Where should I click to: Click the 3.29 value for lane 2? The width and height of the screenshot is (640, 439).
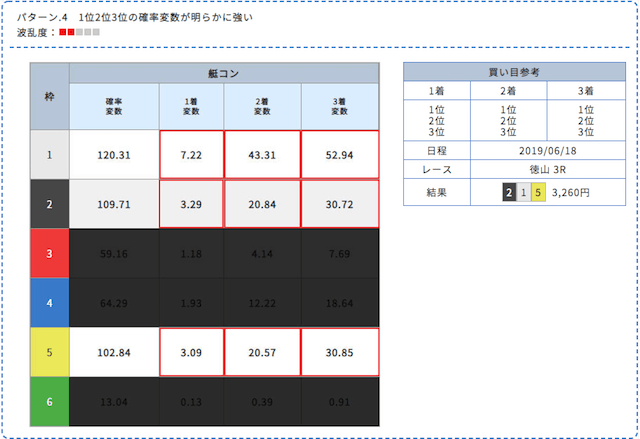(x=191, y=204)
